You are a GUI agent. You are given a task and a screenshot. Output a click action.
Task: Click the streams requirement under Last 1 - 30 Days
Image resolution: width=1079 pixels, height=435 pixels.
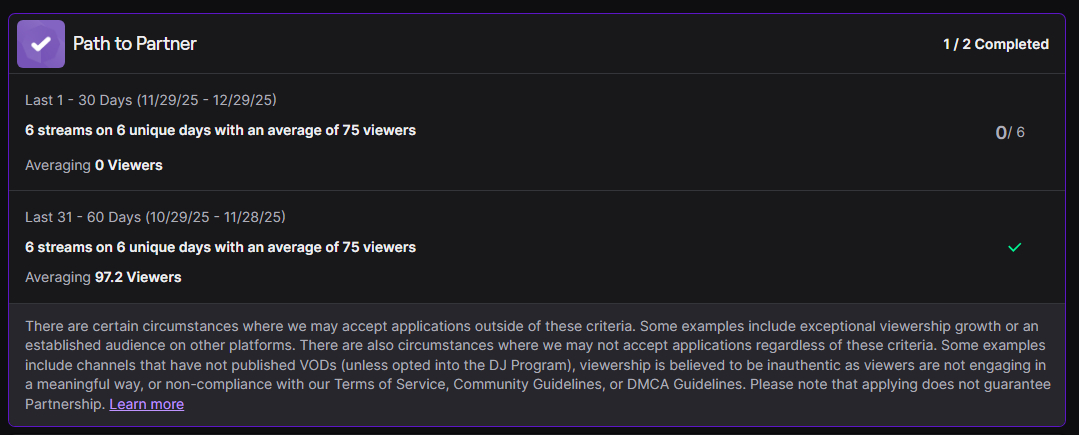(x=220, y=130)
